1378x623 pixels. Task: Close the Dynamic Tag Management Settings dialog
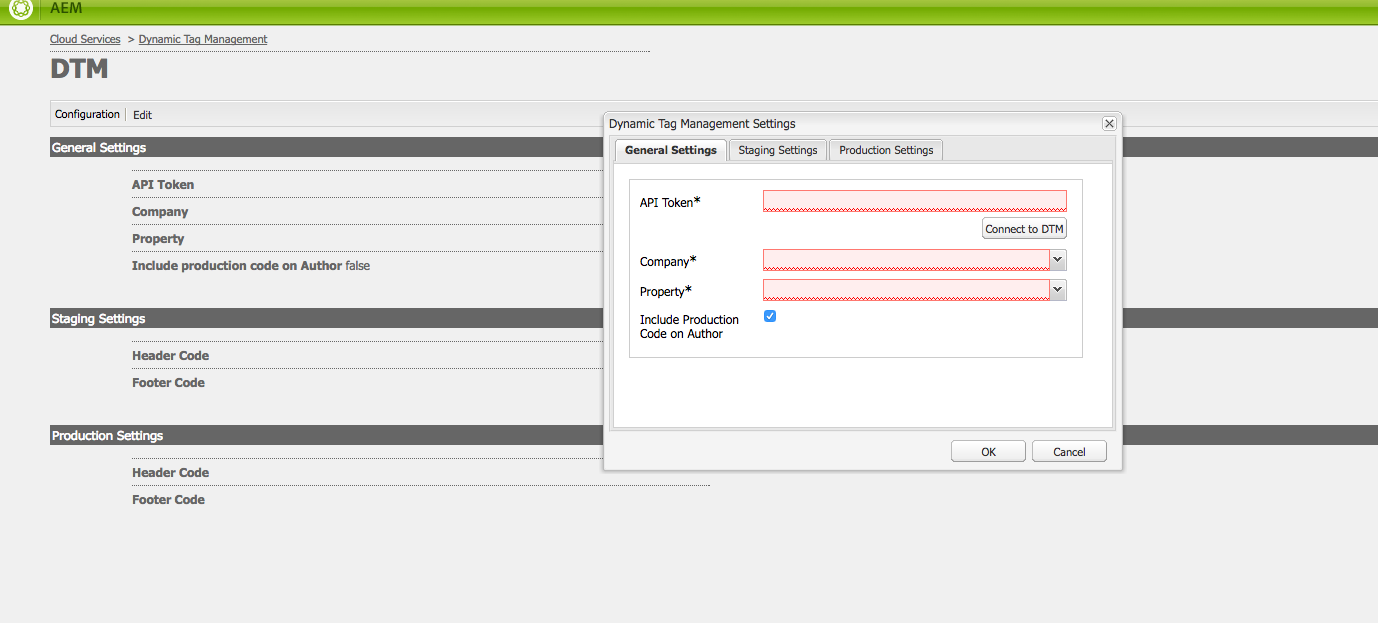[x=1109, y=123]
